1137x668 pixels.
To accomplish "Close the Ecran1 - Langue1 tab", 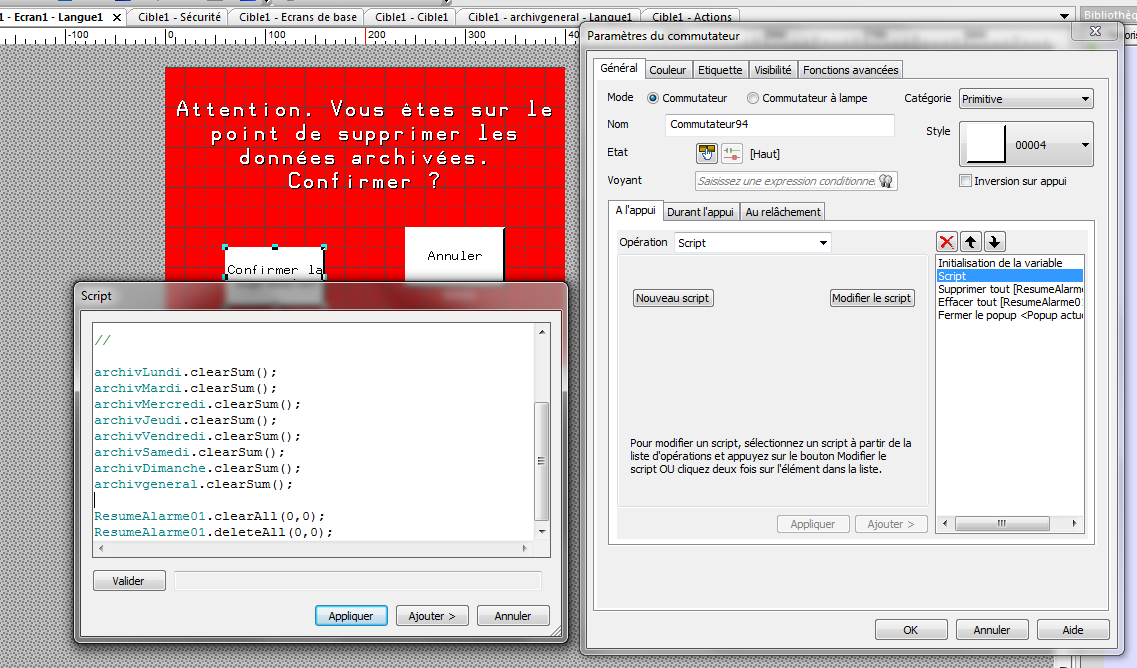I will pyautogui.click(x=117, y=17).
